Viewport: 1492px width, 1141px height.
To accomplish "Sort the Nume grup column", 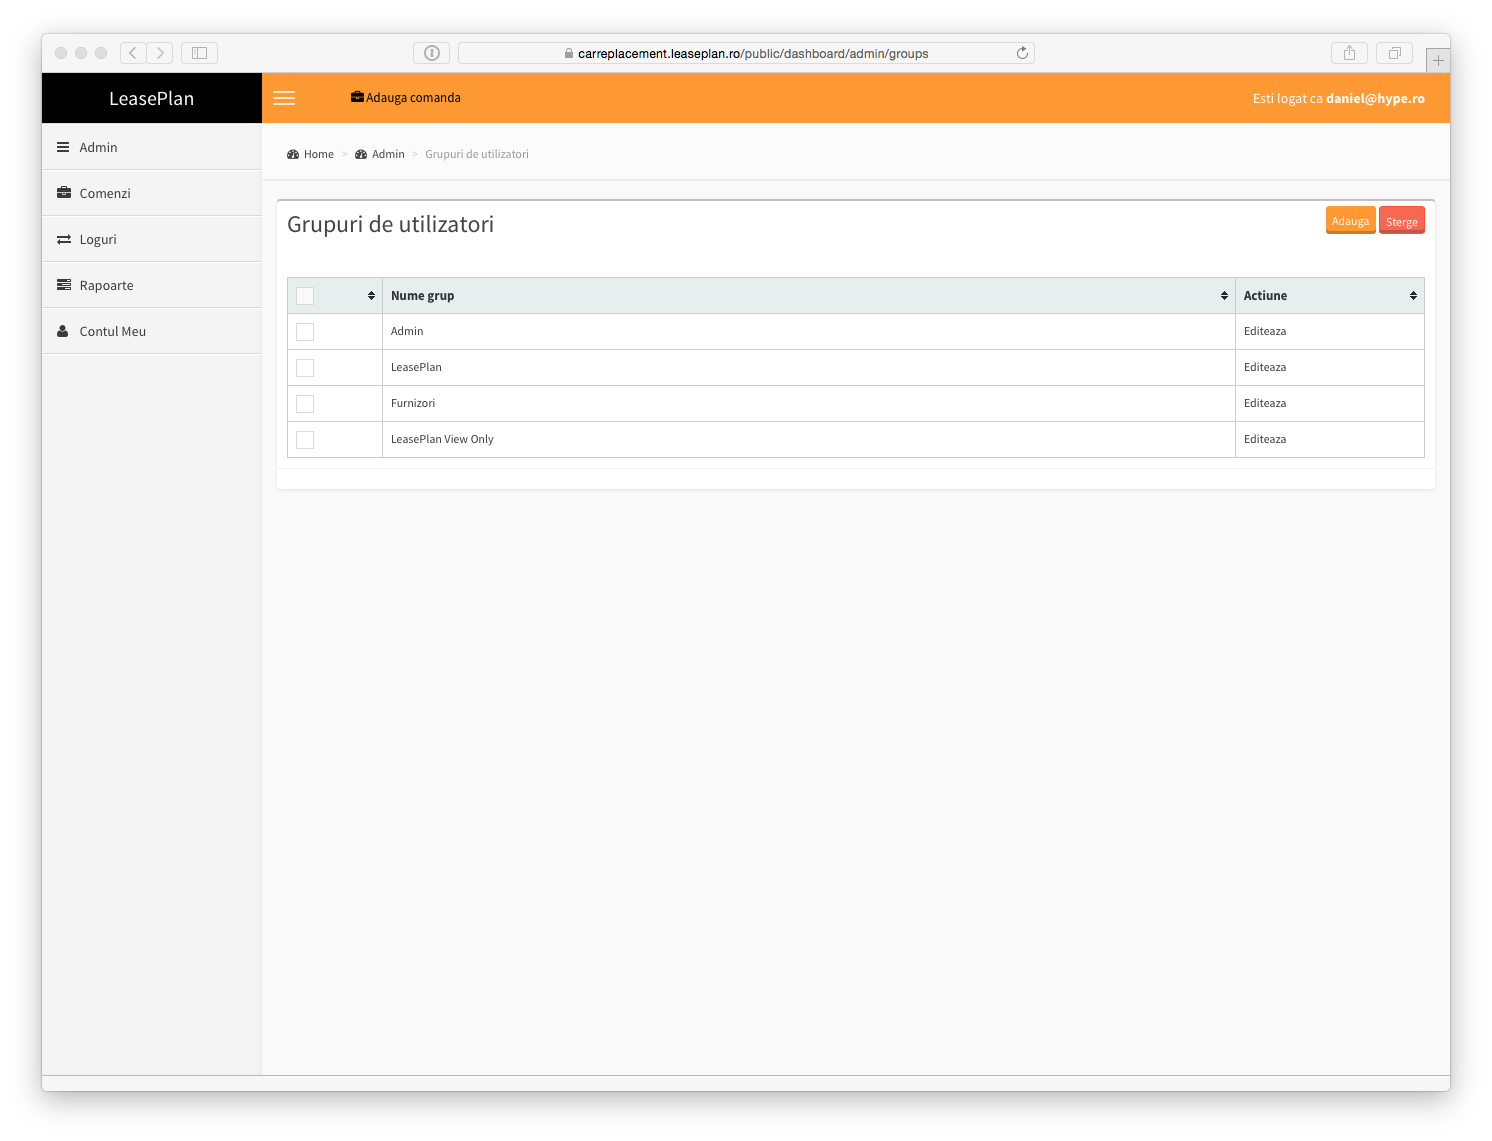I will (x=1224, y=296).
